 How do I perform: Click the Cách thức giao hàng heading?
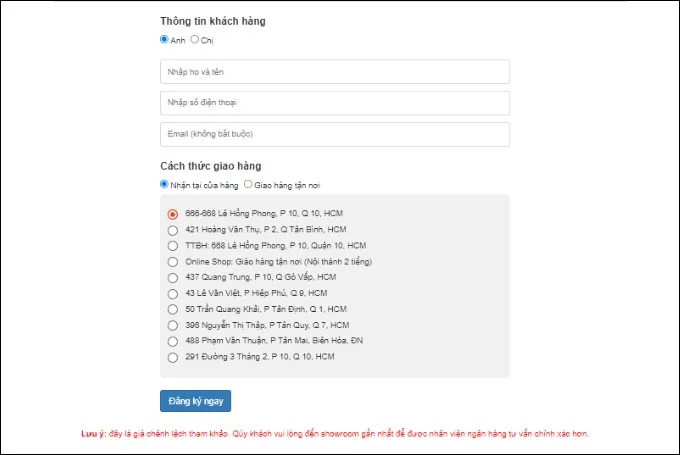(211, 166)
